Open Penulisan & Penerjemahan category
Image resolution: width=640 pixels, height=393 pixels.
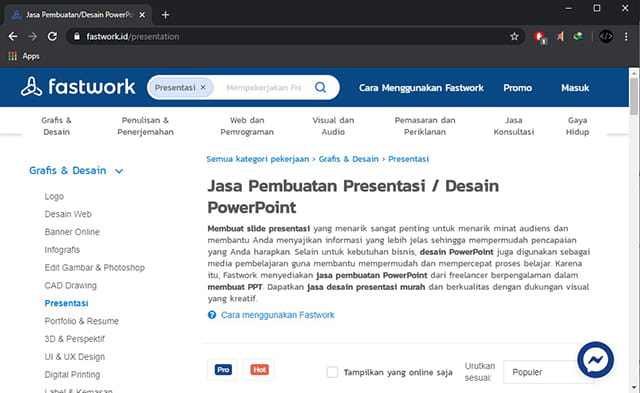(145, 126)
